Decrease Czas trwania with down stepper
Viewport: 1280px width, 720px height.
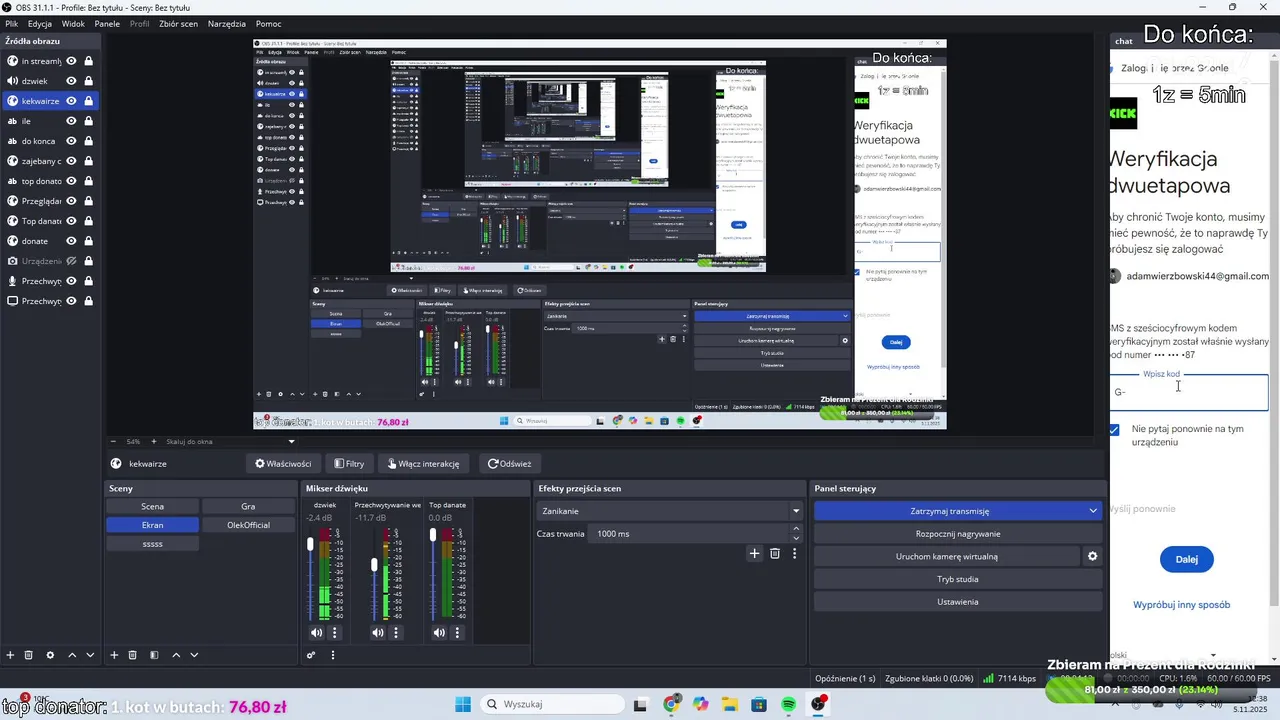(x=796, y=538)
